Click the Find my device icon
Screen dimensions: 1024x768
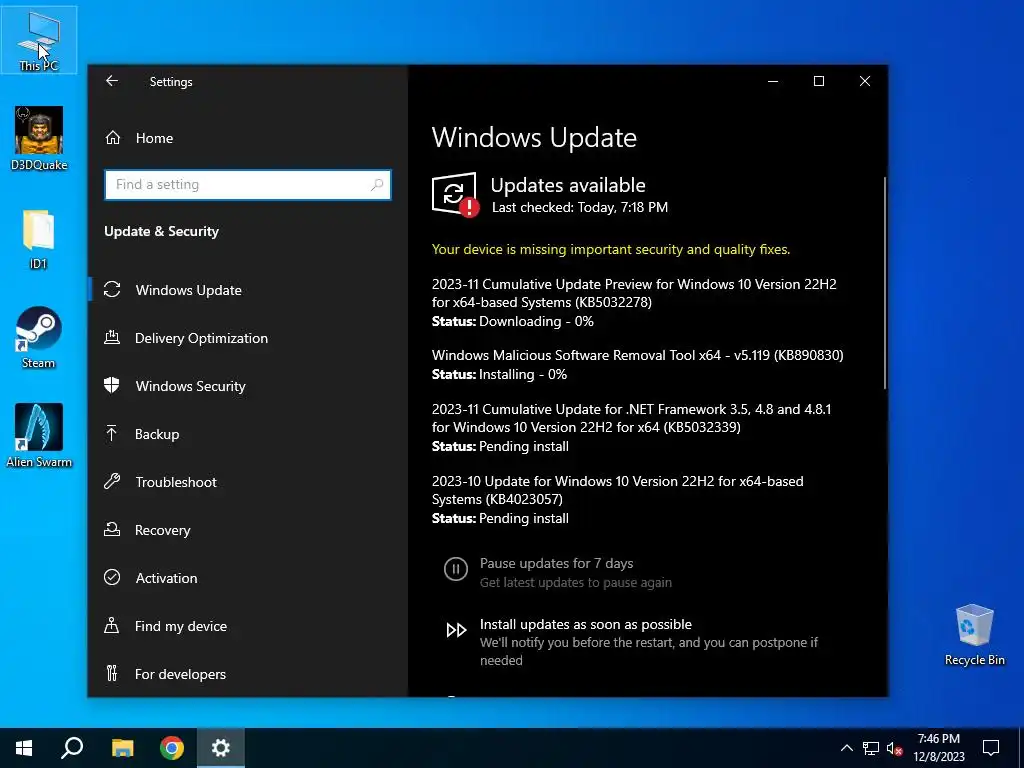(112, 626)
